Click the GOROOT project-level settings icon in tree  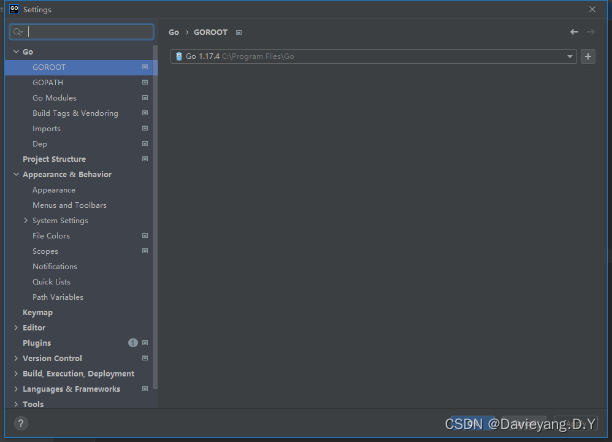(x=145, y=67)
